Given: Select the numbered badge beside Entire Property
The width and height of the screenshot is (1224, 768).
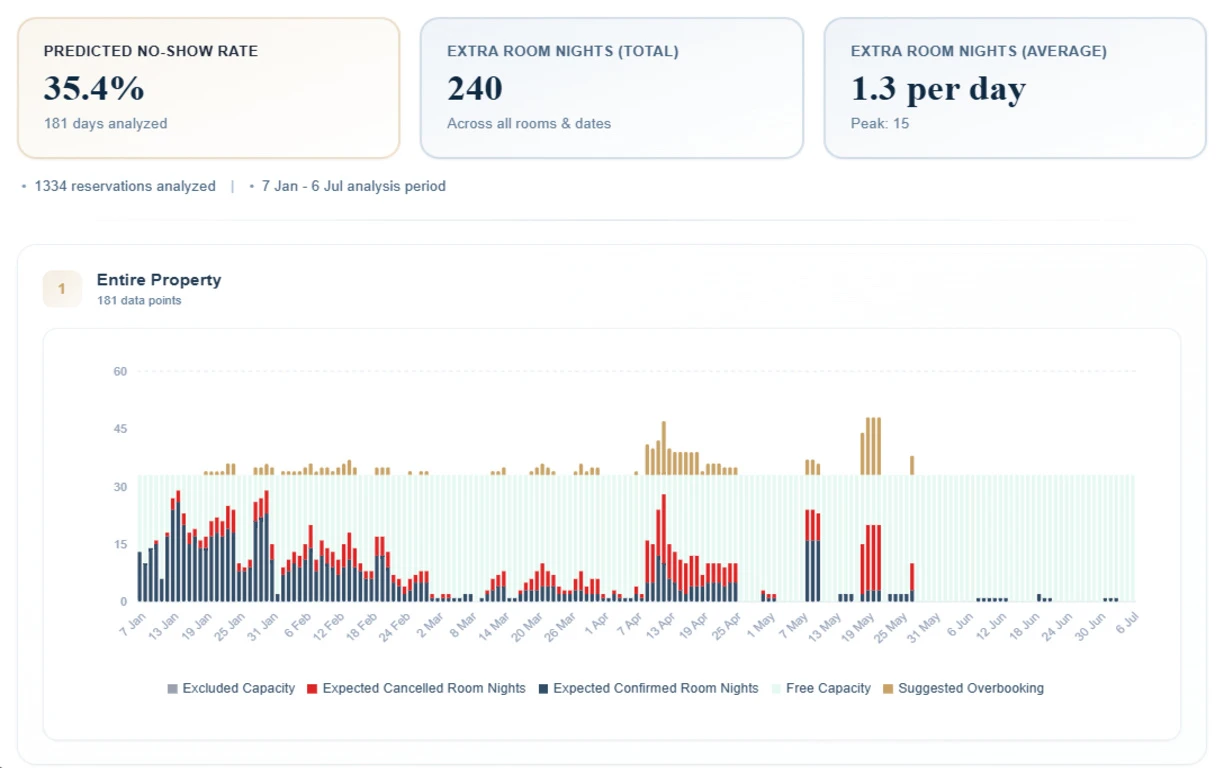Looking at the screenshot, I should click(62, 288).
